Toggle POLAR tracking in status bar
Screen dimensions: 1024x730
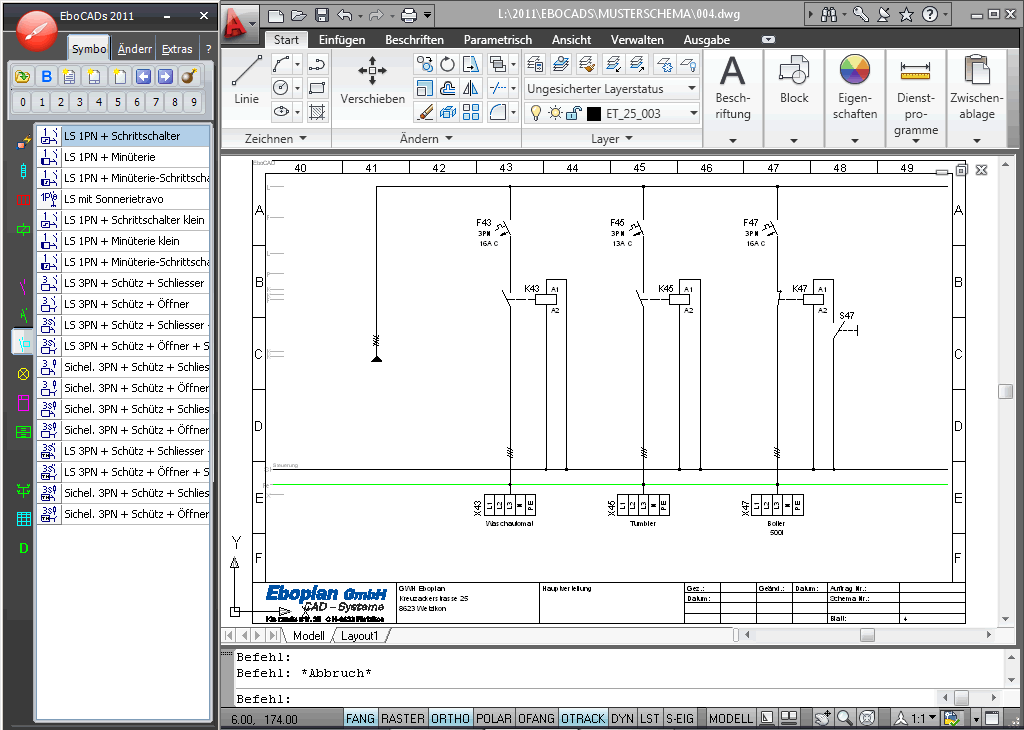[x=494, y=718]
